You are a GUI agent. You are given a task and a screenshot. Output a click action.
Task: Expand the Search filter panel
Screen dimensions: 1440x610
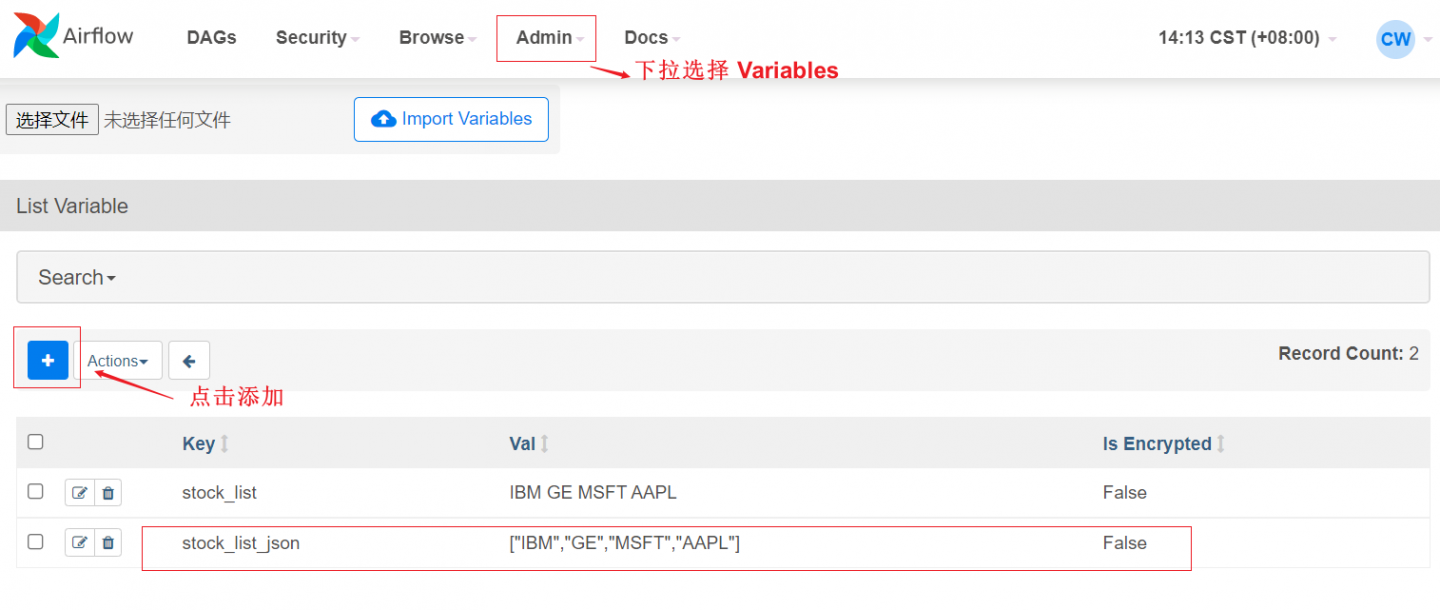pyautogui.click(x=76, y=277)
